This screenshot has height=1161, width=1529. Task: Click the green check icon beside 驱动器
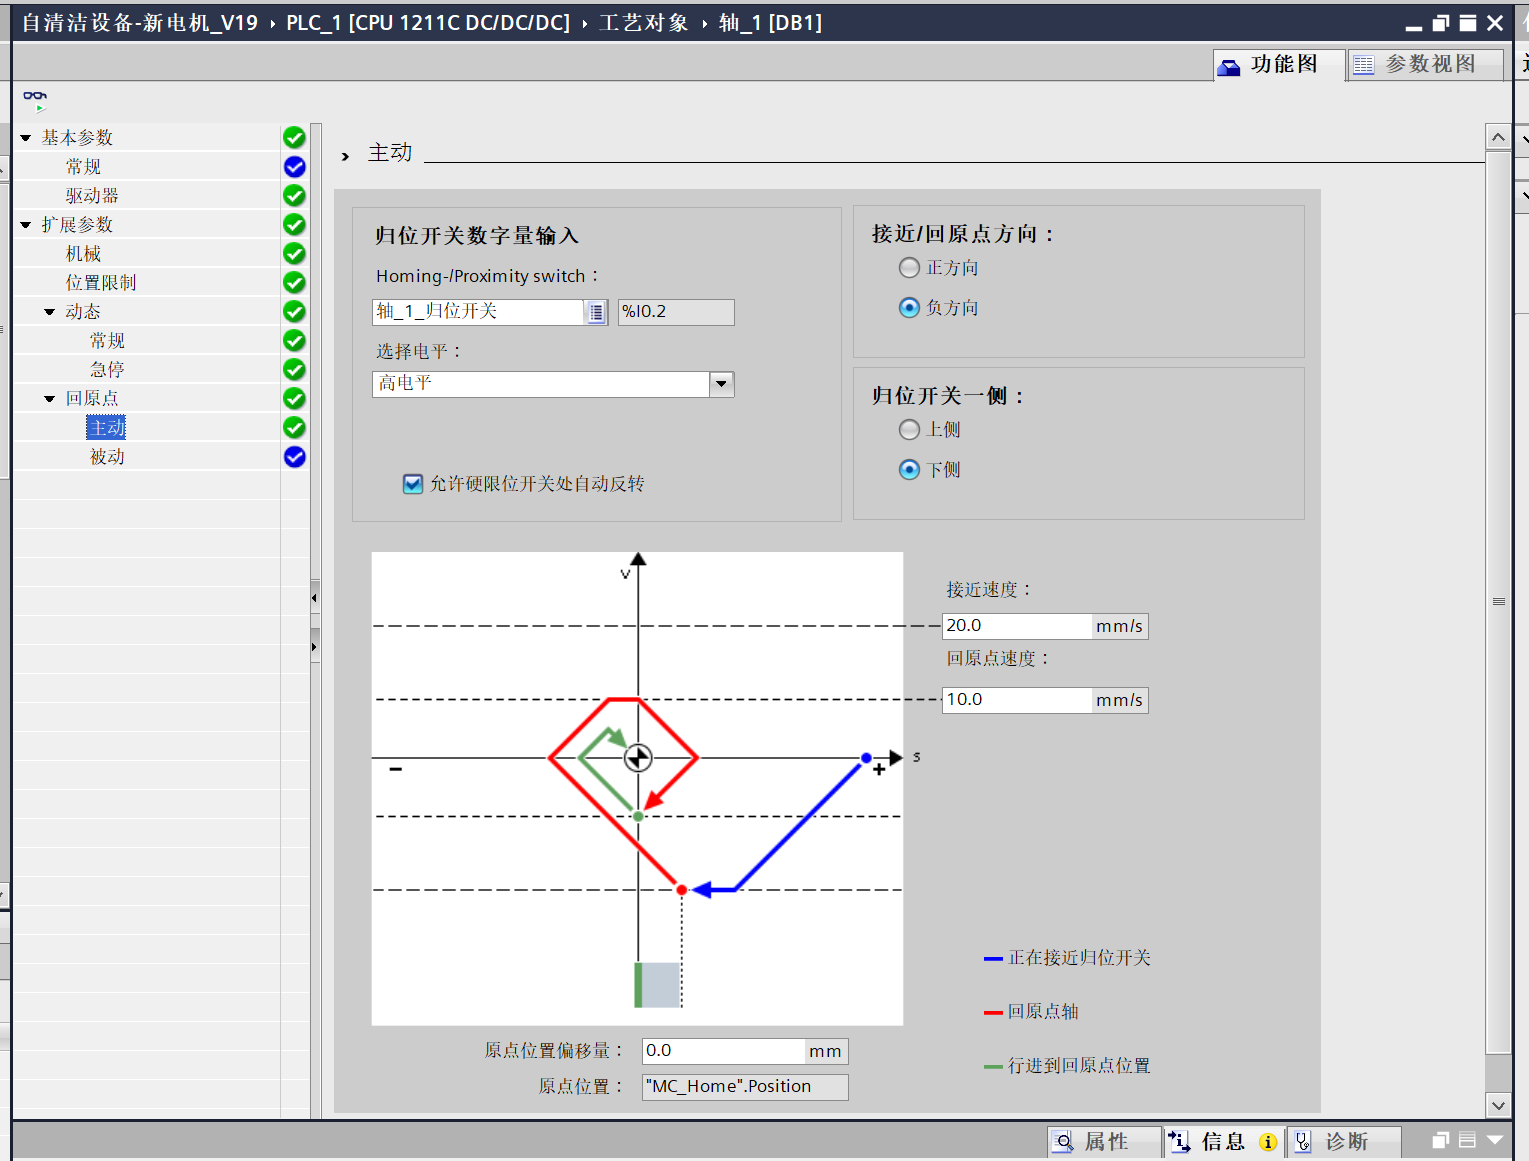[x=294, y=196]
